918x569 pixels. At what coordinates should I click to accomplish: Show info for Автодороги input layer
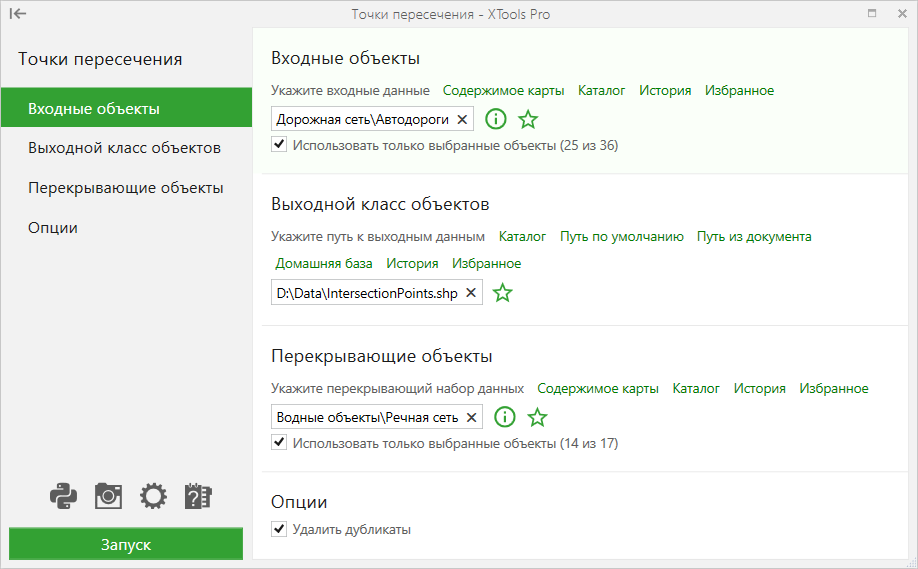(496, 119)
